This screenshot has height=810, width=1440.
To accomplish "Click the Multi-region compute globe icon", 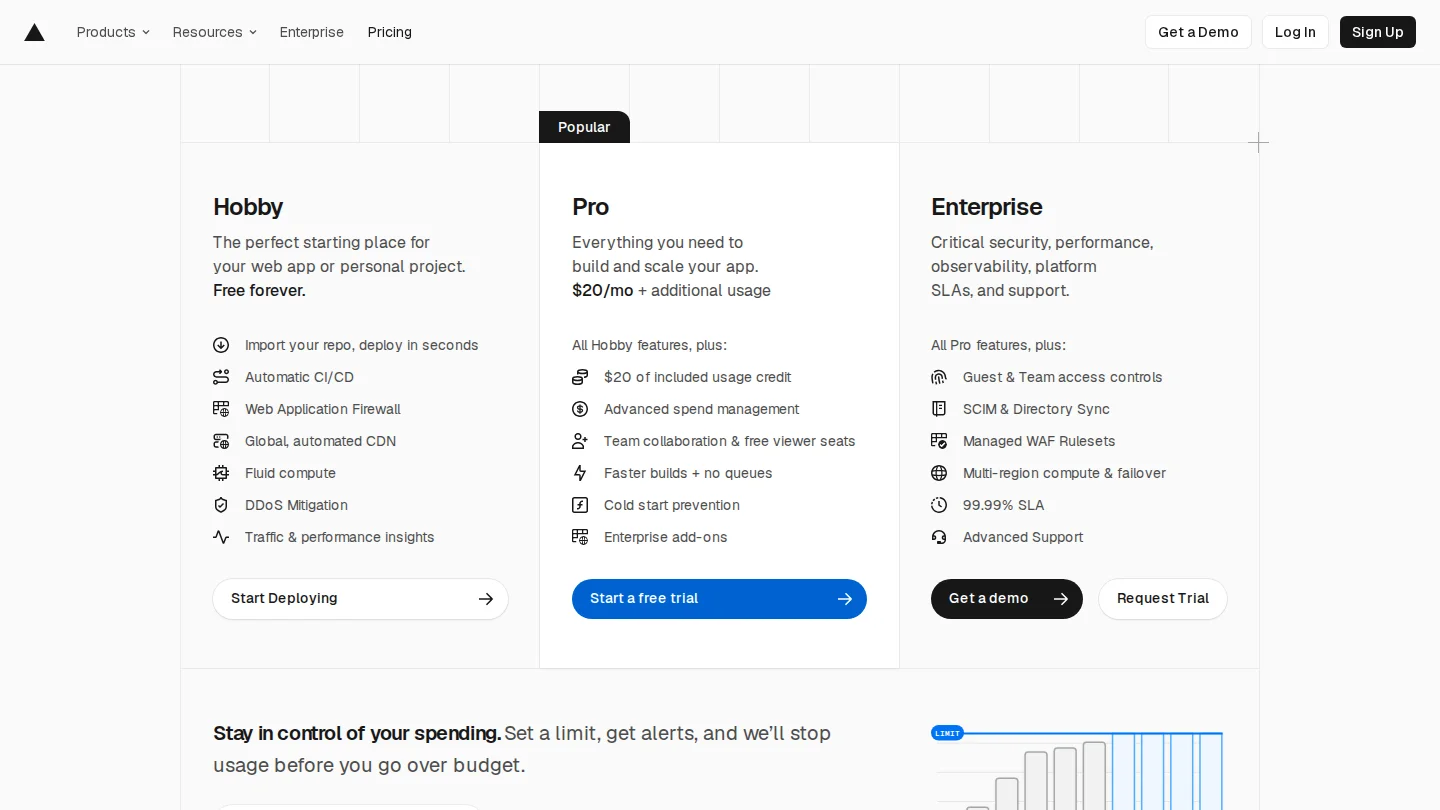I will point(939,473).
